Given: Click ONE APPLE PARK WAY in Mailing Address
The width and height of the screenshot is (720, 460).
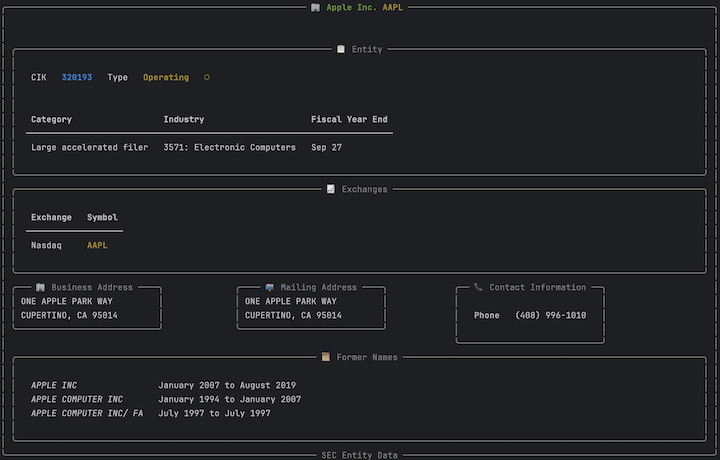Looking at the screenshot, I should 291,302.
